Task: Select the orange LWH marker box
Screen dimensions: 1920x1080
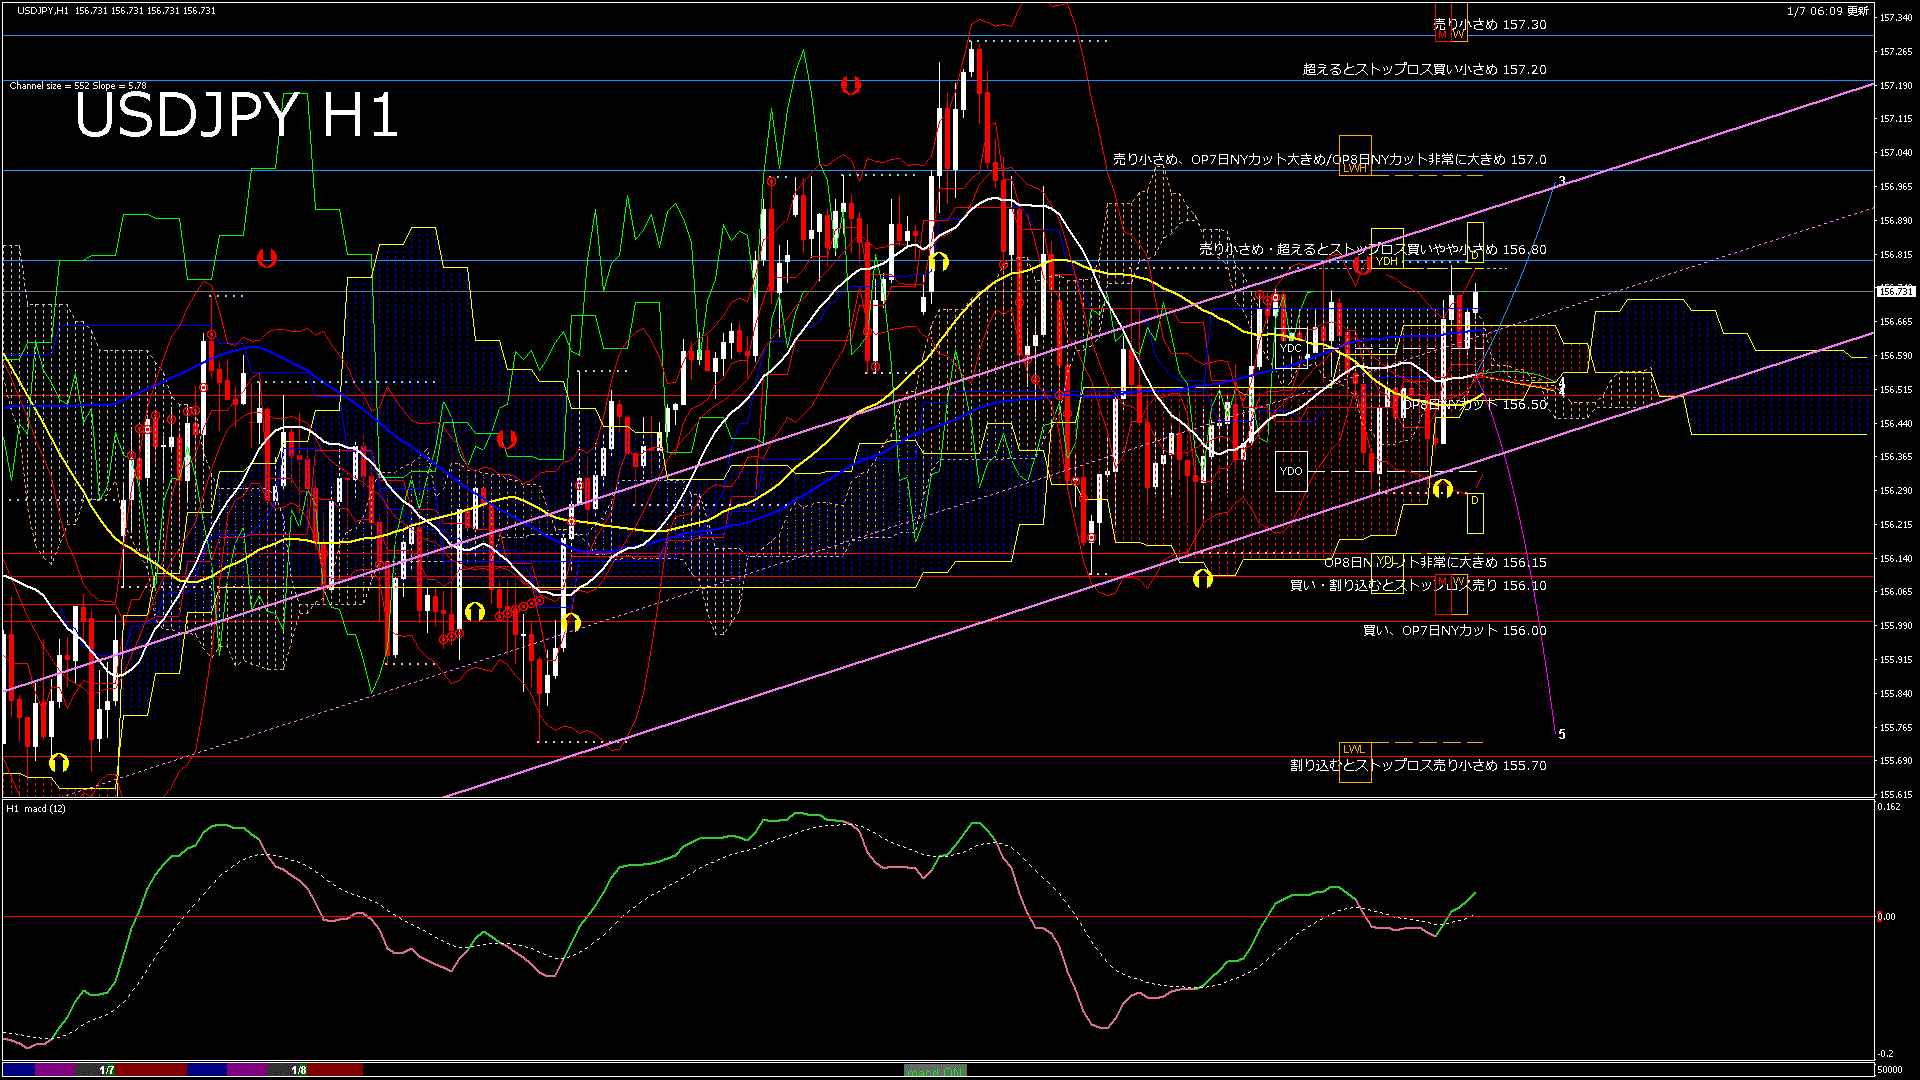Action: coord(1355,168)
